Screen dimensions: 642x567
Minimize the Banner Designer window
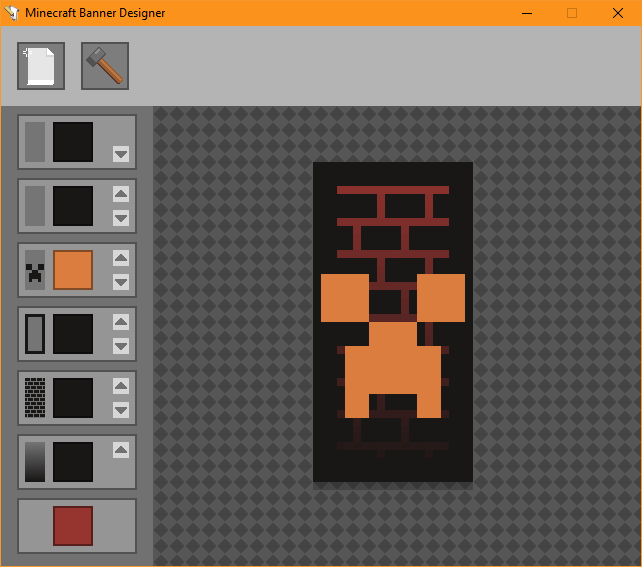point(527,13)
